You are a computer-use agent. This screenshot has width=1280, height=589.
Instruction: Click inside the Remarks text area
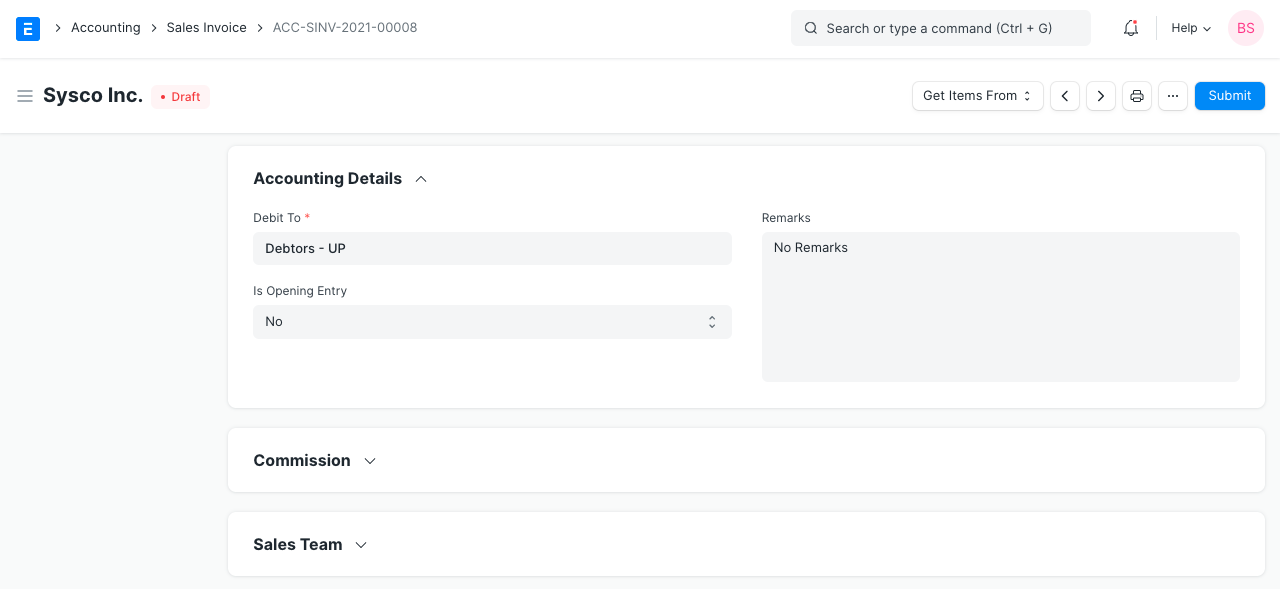point(1000,300)
